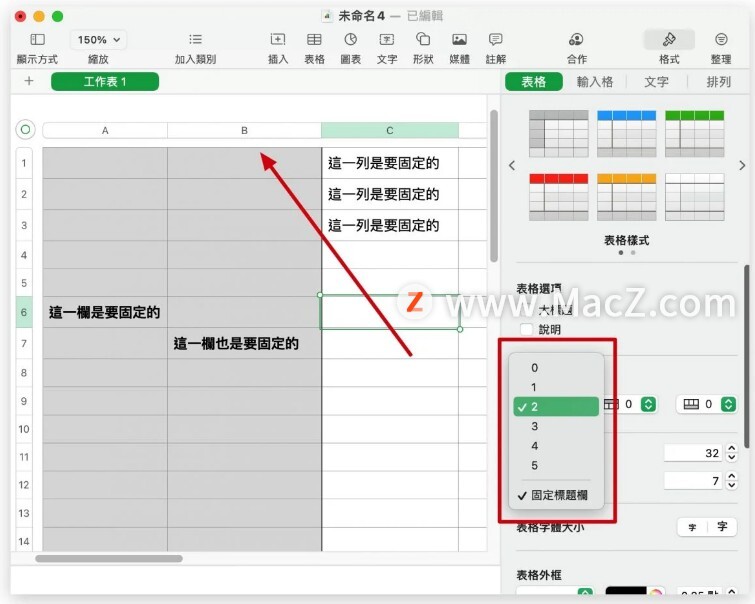Select column header C
The width and height of the screenshot is (755, 604).
390,131
